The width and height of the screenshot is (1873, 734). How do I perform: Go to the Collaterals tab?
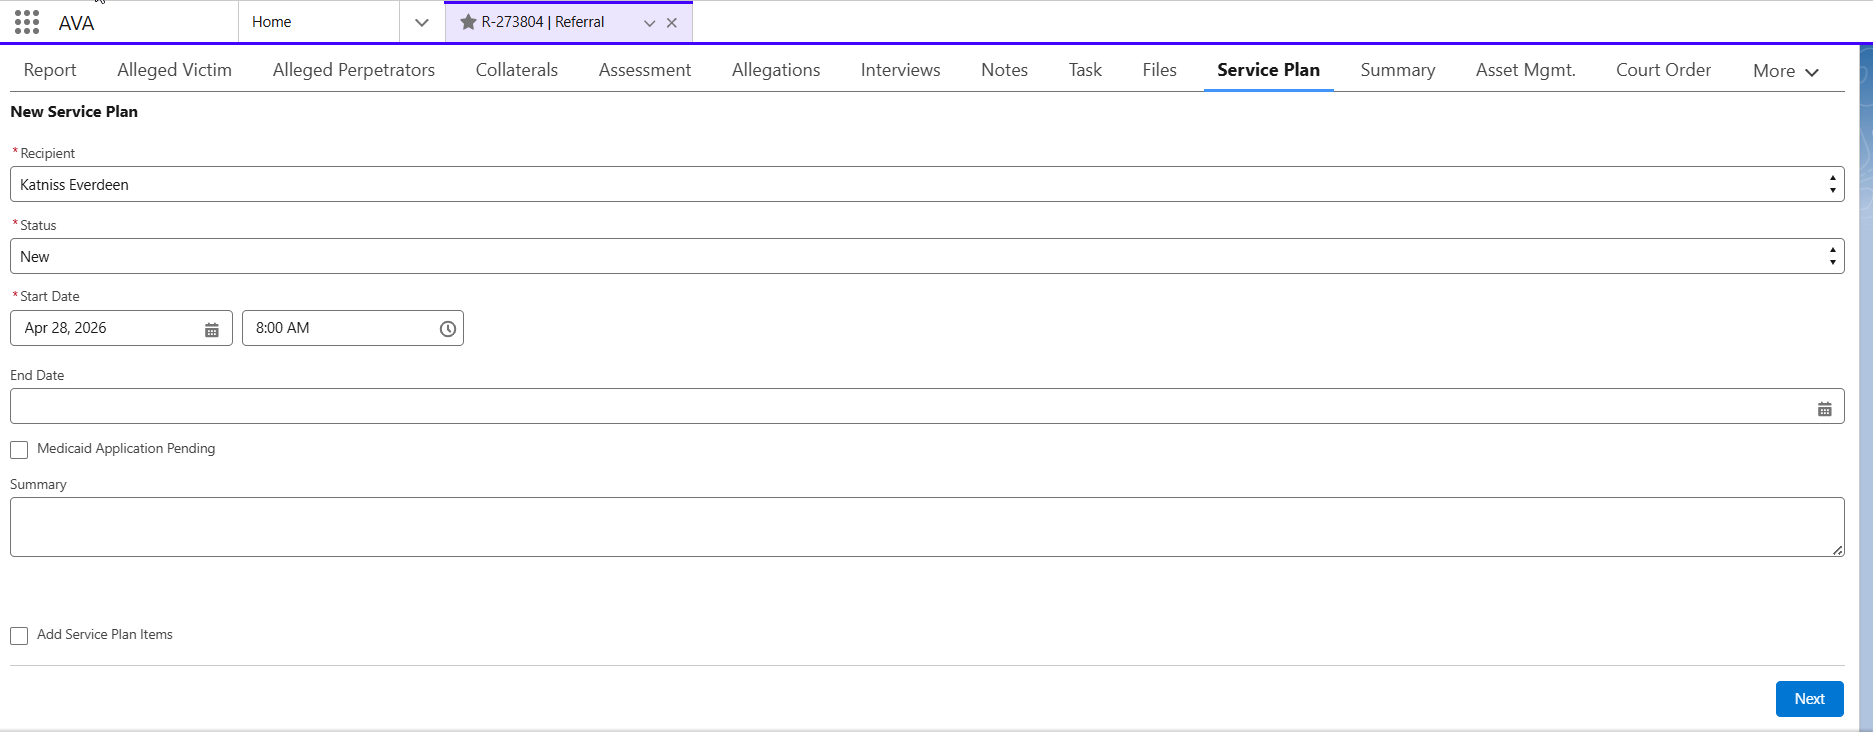click(517, 70)
